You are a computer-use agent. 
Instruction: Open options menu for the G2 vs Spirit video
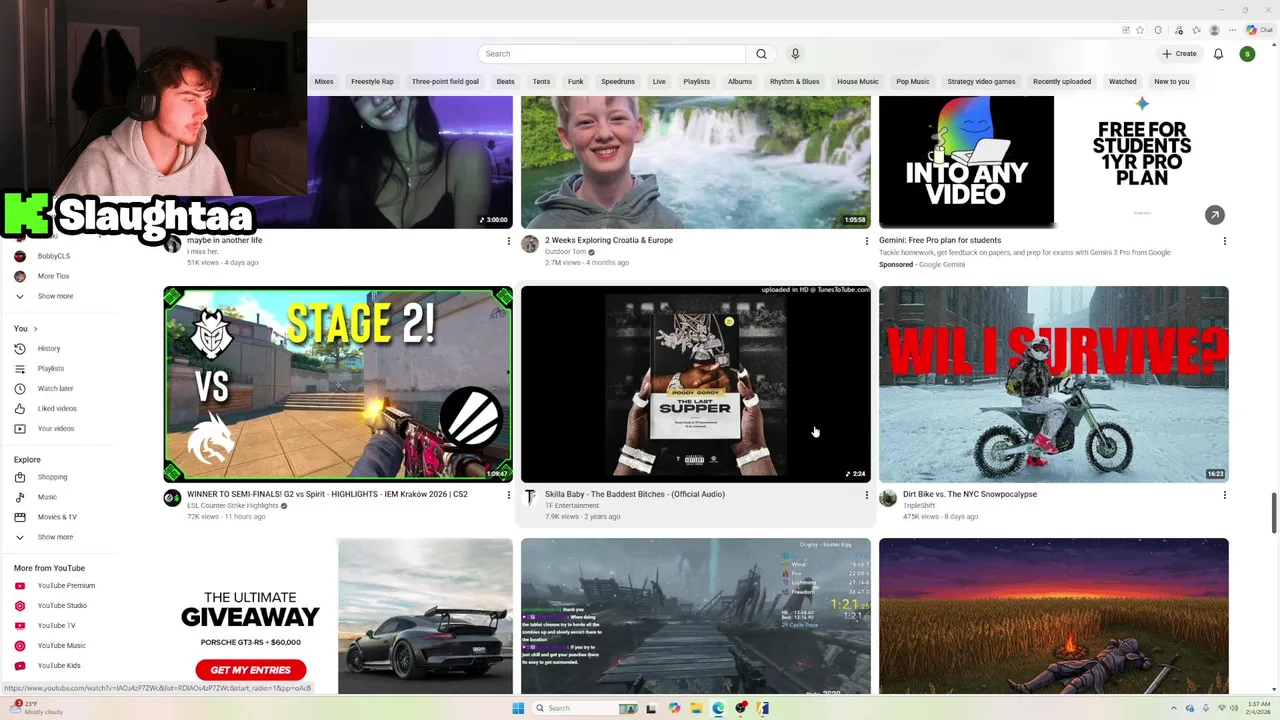[x=508, y=495]
